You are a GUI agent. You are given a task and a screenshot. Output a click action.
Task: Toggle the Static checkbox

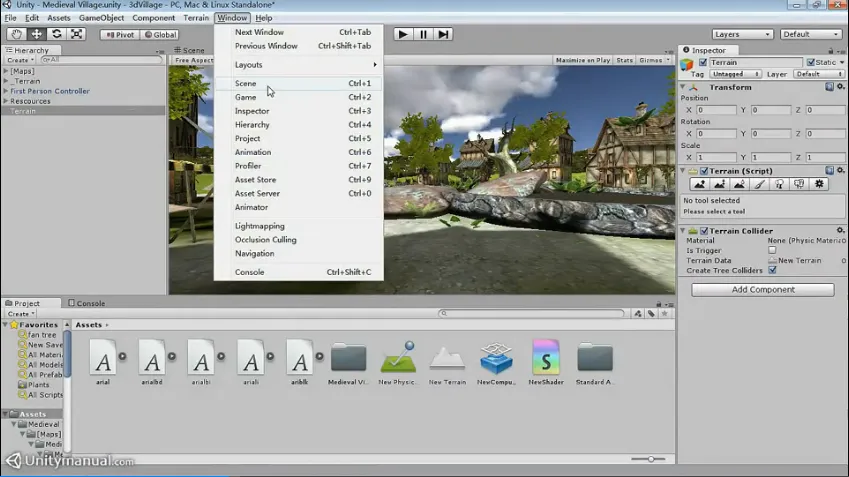click(811, 62)
